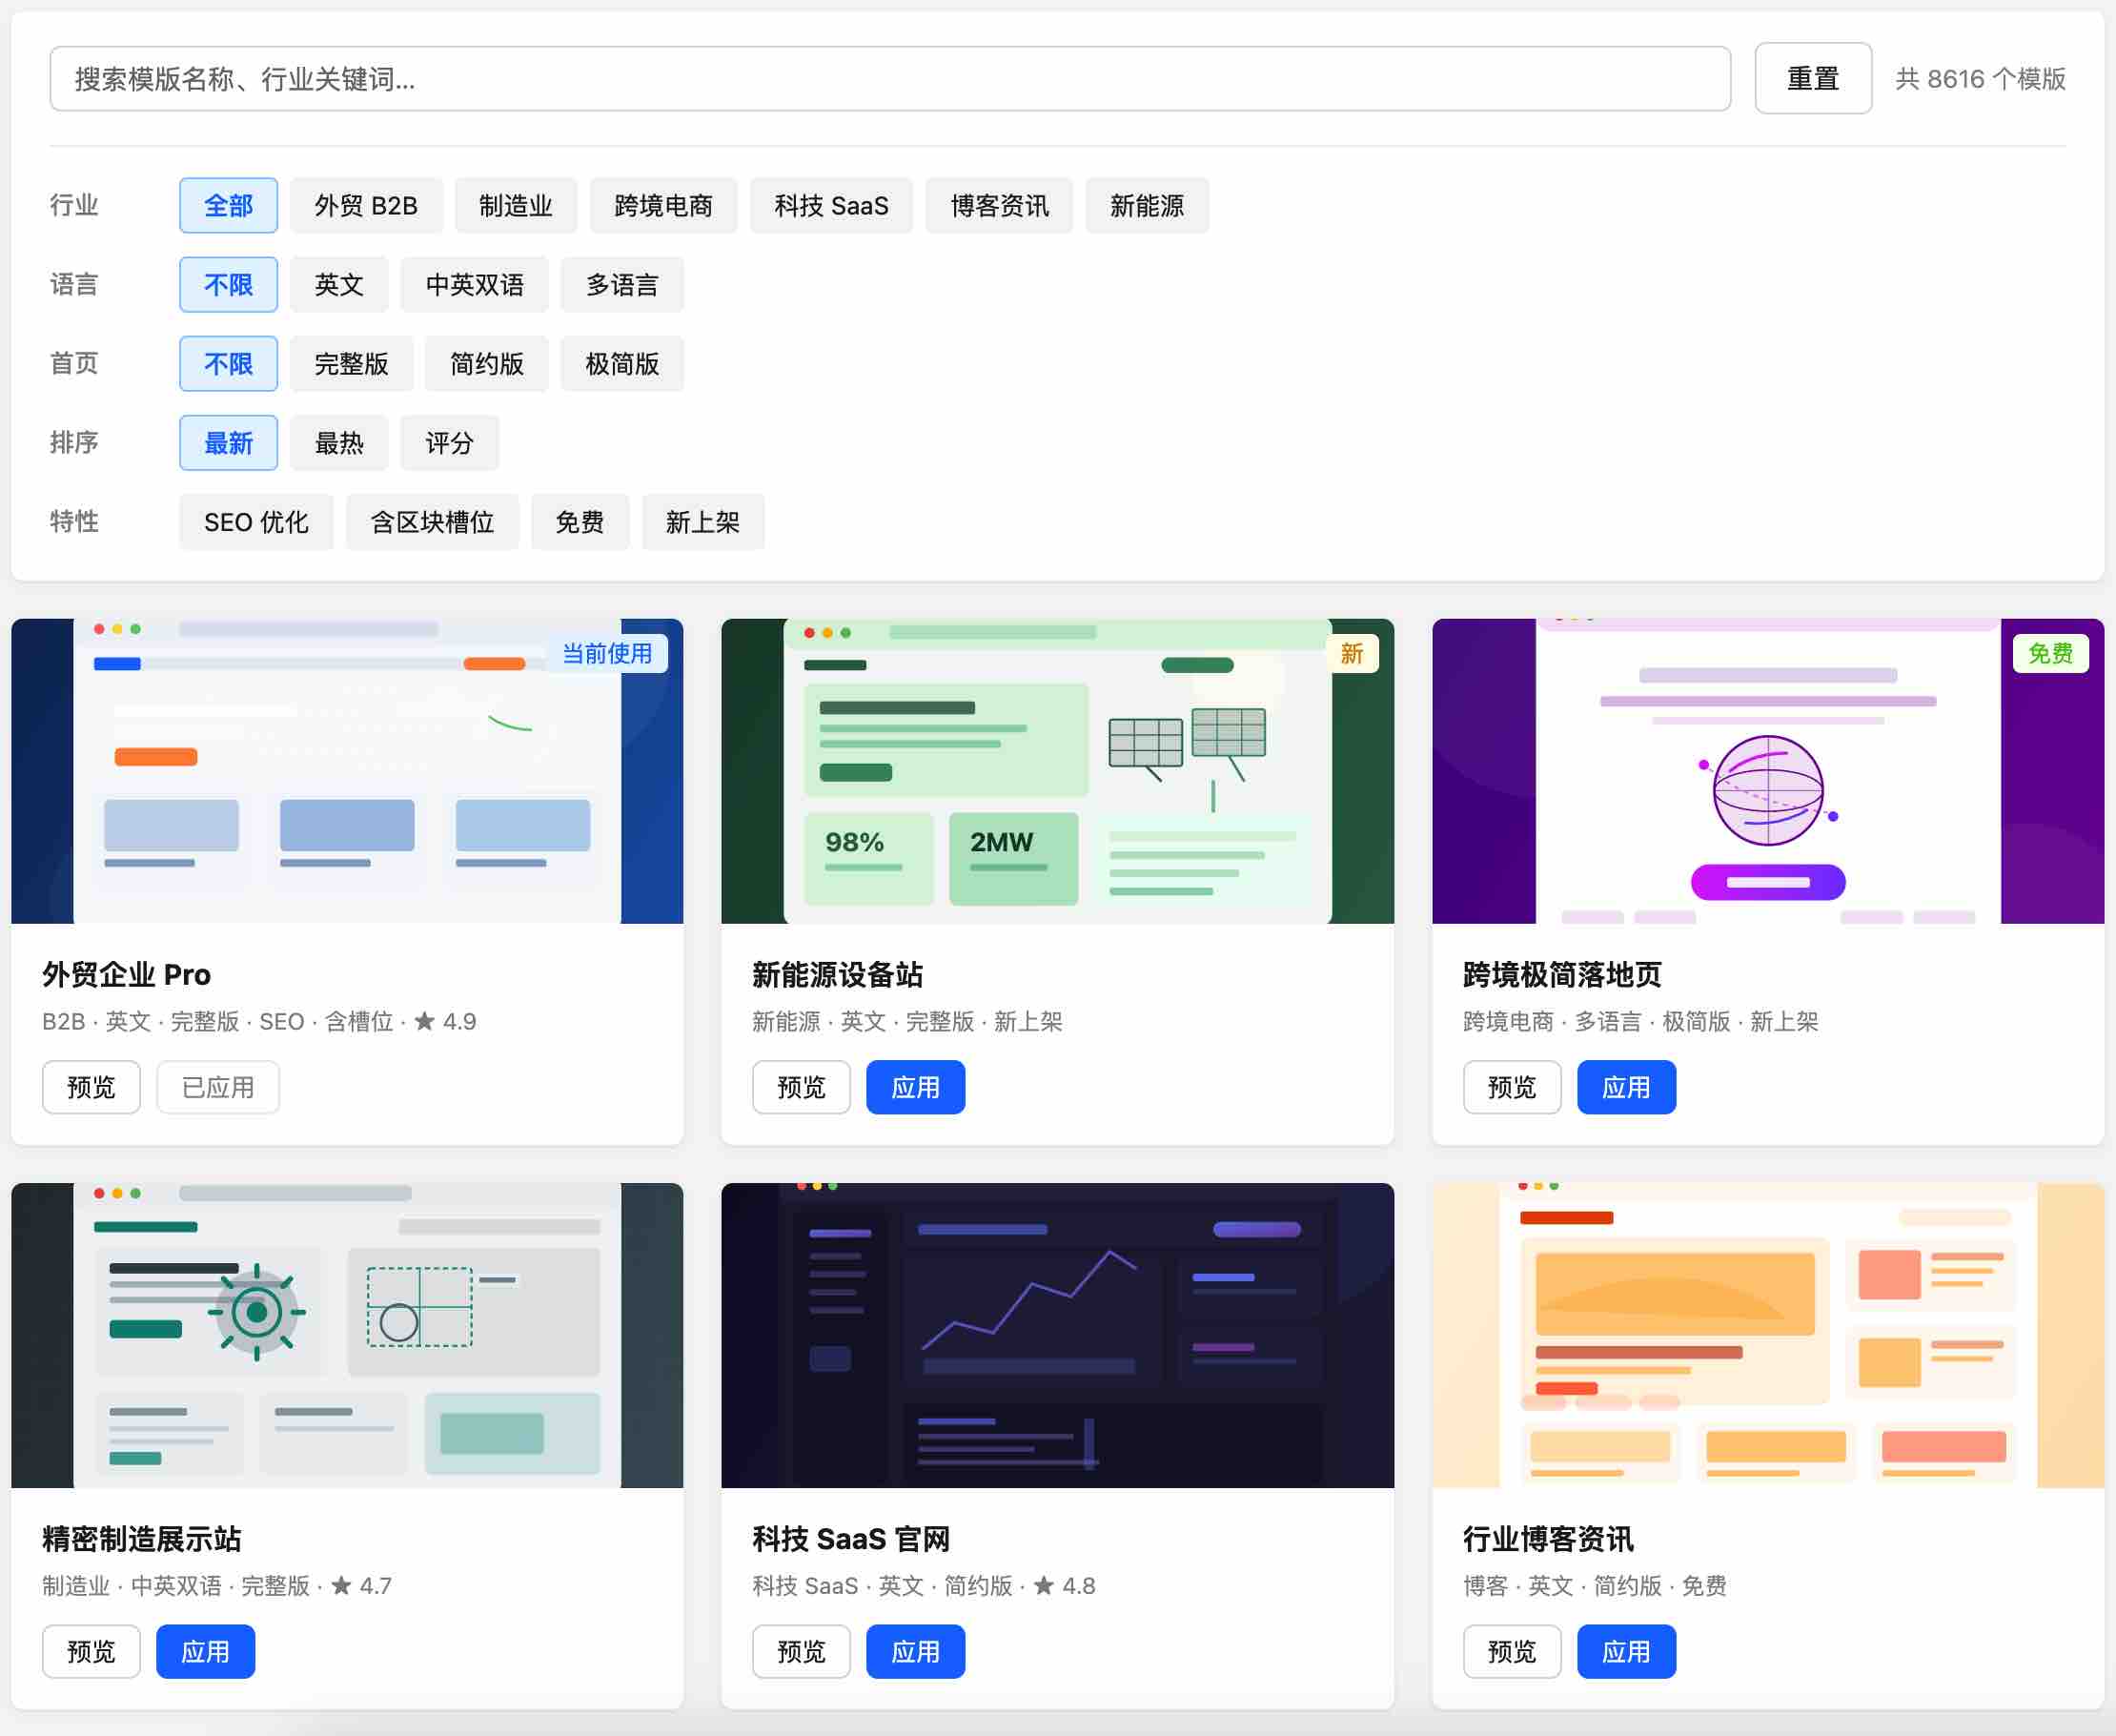This screenshot has height=1736, width=2116.
Task: Preview the 外贸企业 Pro template
Action: pyautogui.click(x=91, y=1087)
